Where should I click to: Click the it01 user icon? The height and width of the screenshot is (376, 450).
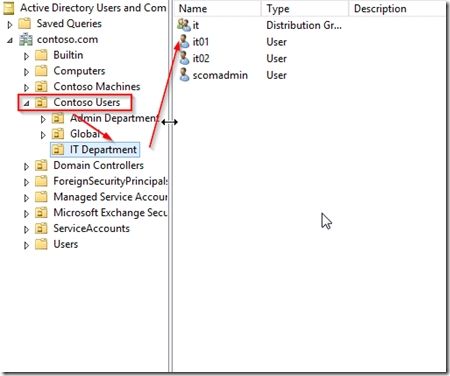[x=184, y=42]
